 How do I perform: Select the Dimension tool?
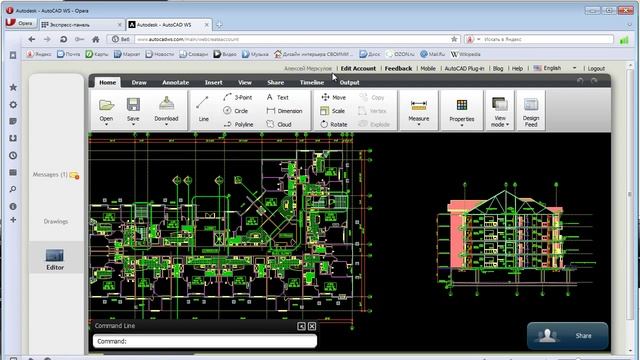(284, 111)
